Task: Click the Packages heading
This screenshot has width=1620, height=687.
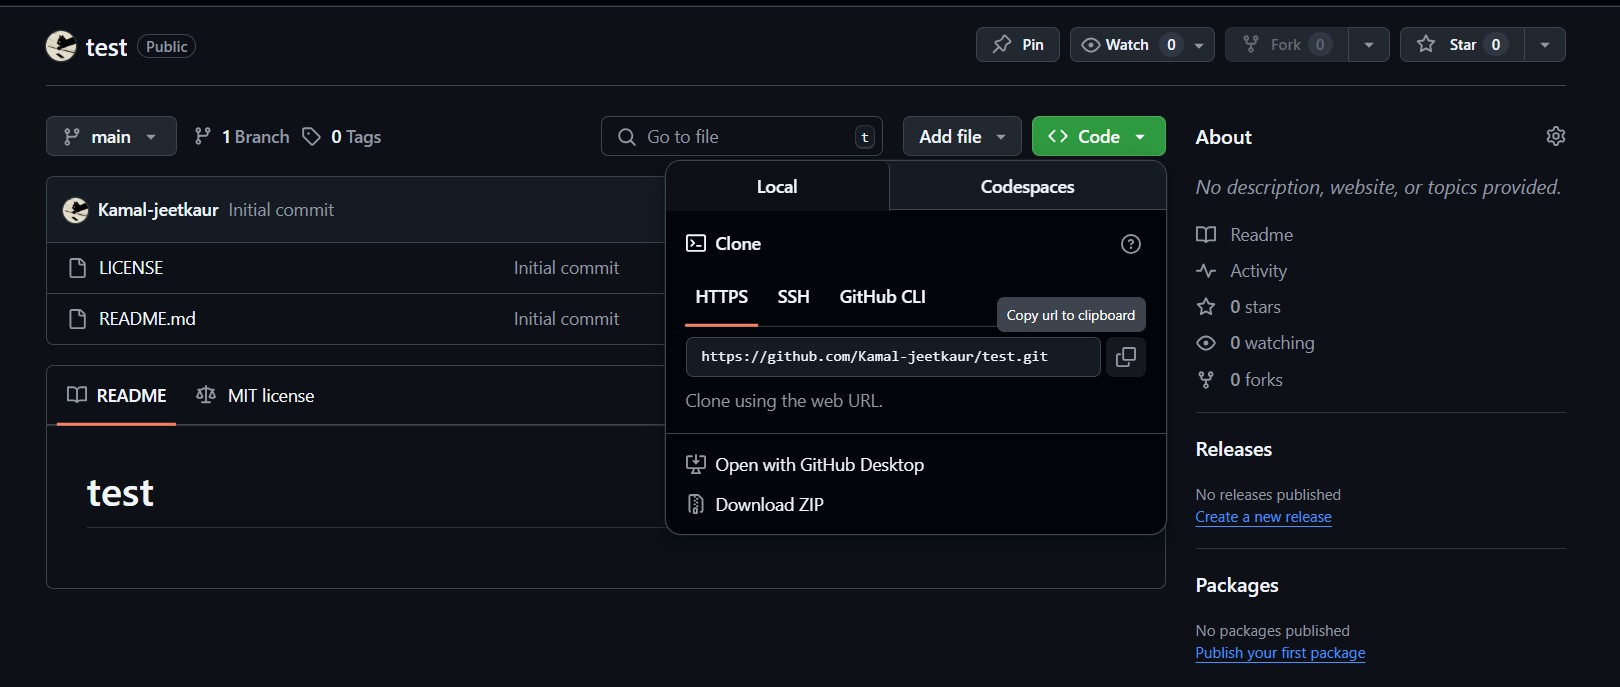Action: click(x=1237, y=585)
